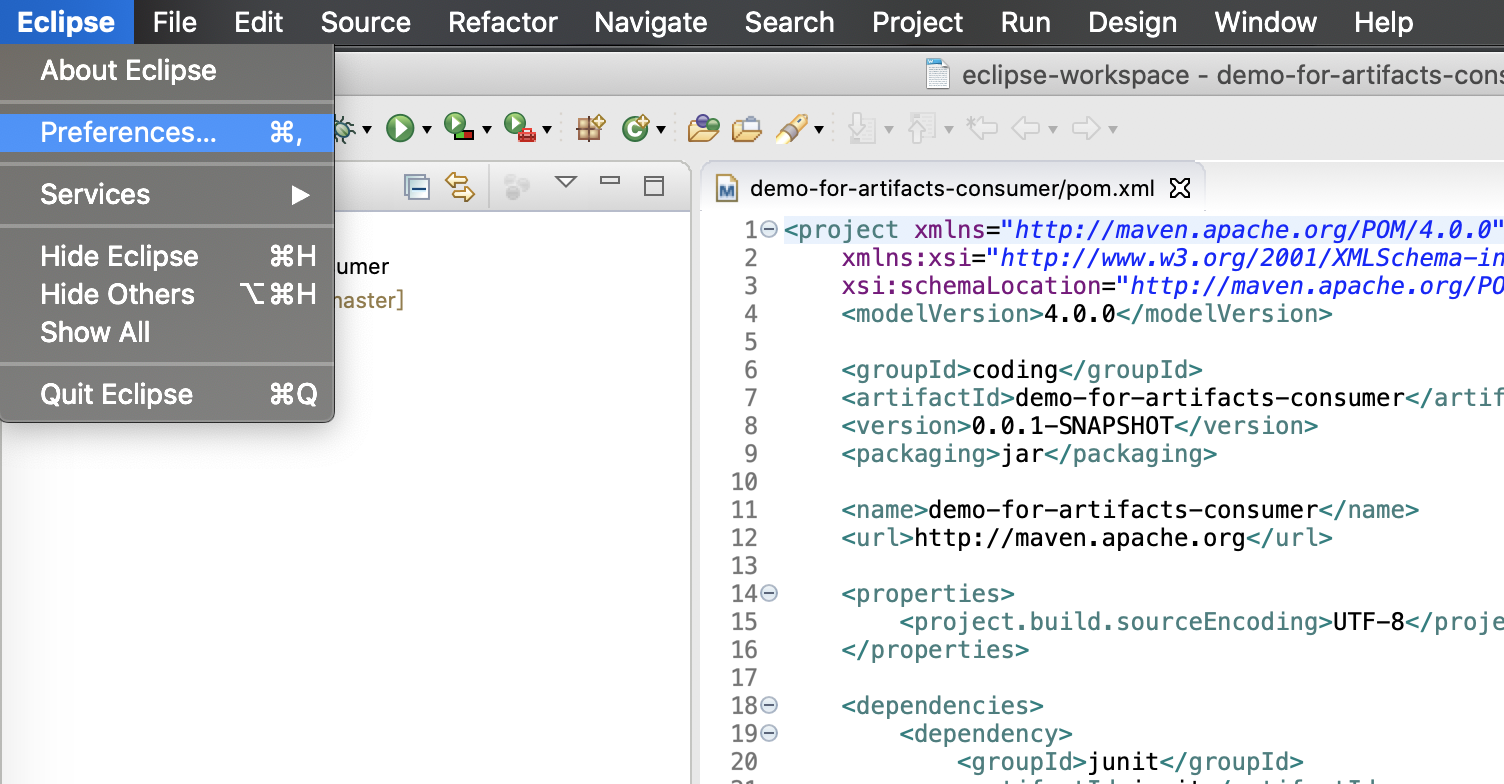Collapse All in Package Explorer
Image resolution: width=1504 pixels, height=784 pixels.
coord(417,186)
